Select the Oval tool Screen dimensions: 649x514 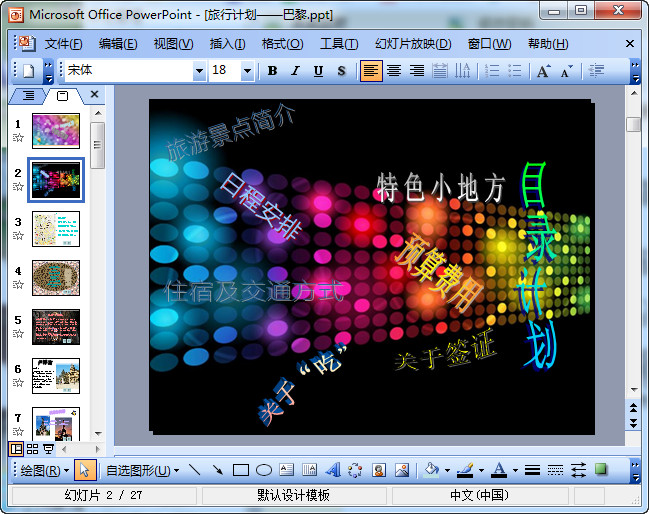tap(264, 470)
